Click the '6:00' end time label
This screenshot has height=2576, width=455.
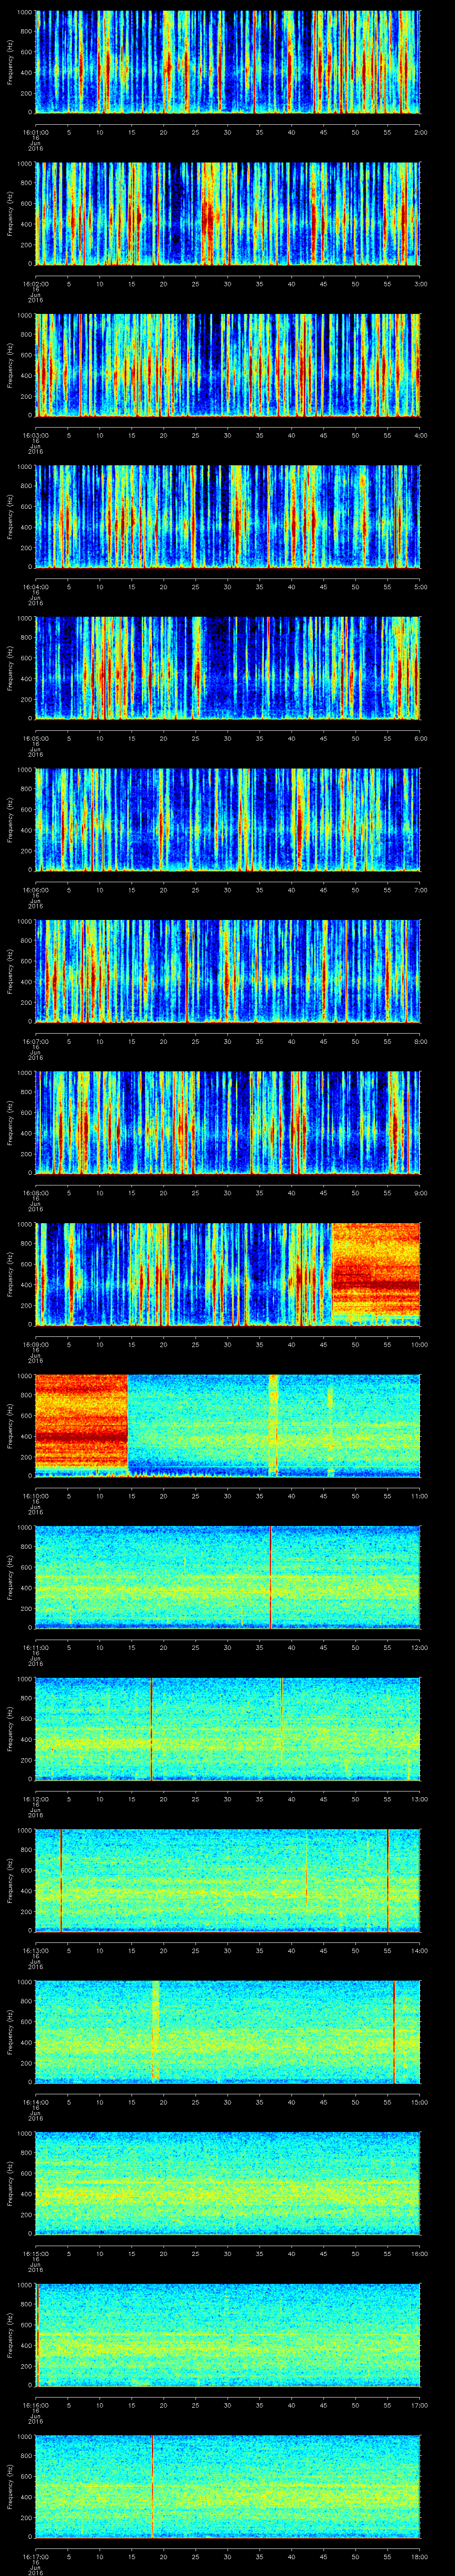[421, 737]
